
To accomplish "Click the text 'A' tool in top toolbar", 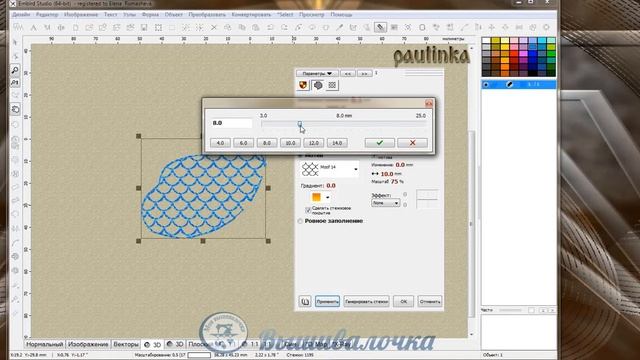I will pyautogui.click(x=33, y=28).
